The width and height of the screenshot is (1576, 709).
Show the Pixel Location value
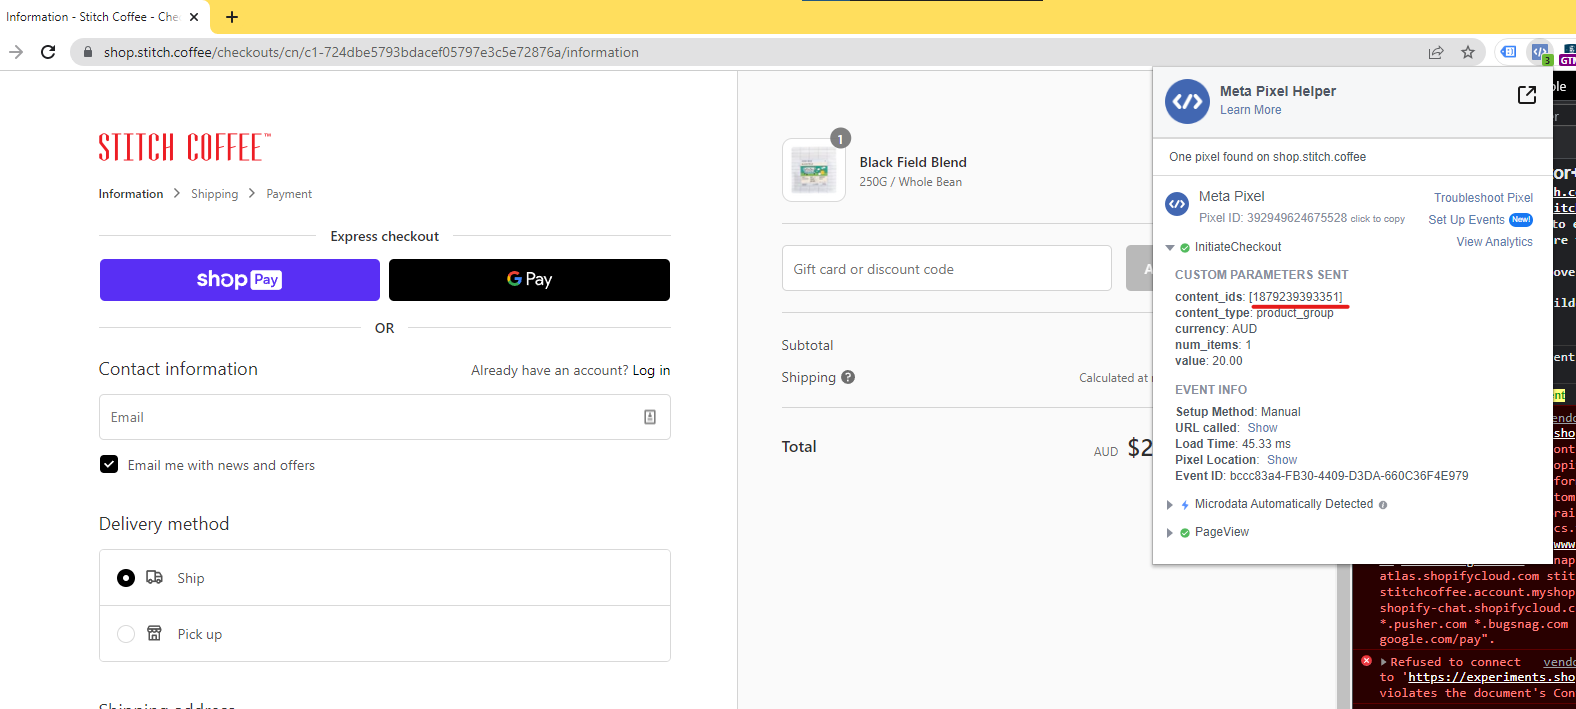click(1282, 460)
